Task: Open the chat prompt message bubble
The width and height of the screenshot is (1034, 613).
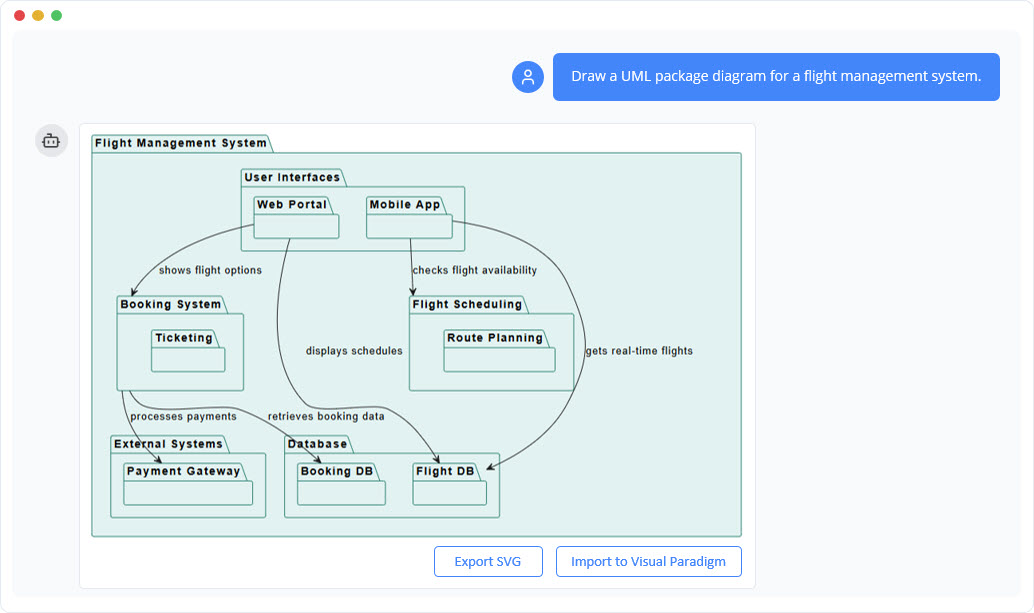Action: pyautogui.click(x=776, y=76)
